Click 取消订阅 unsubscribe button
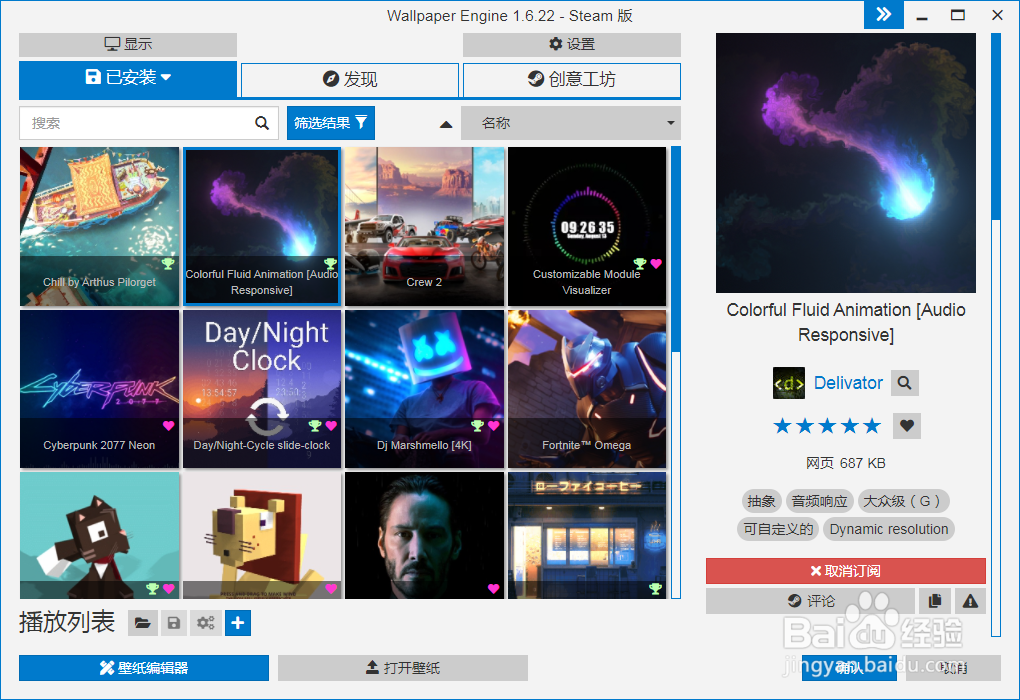Screen dimensions: 1020x700 [x=846, y=571]
